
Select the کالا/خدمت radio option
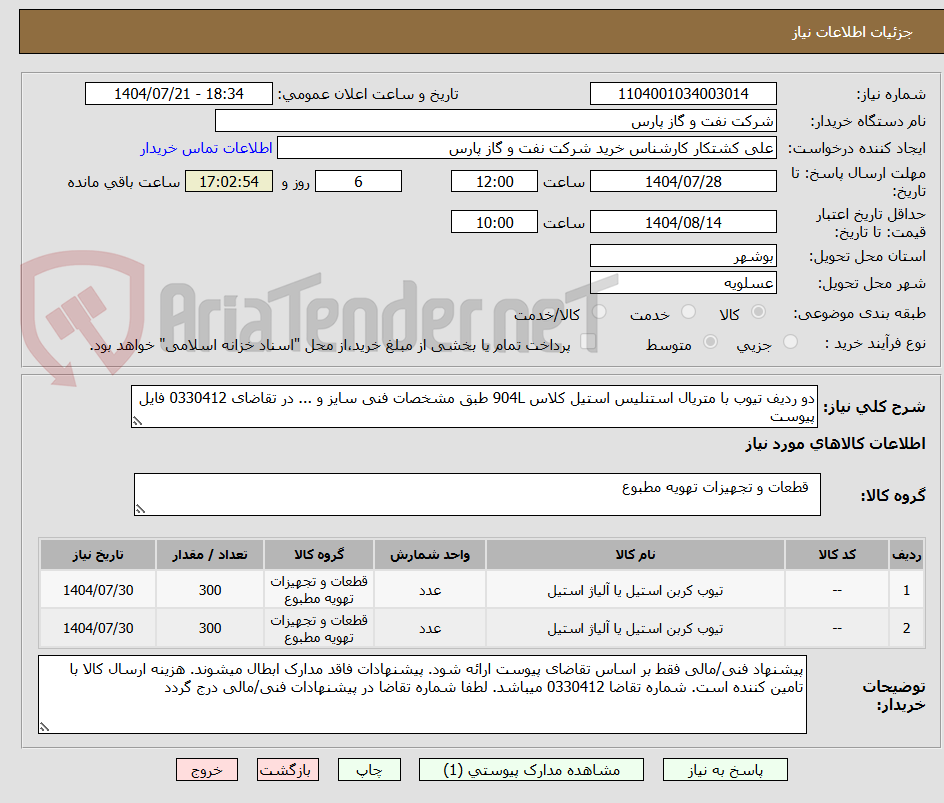click(x=598, y=312)
